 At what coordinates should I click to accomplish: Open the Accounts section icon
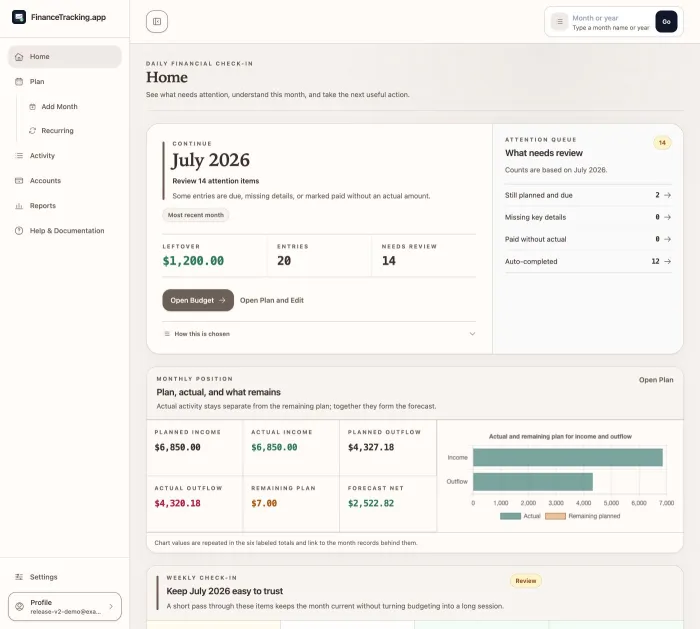pyautogui.click(x=19, y=181)
